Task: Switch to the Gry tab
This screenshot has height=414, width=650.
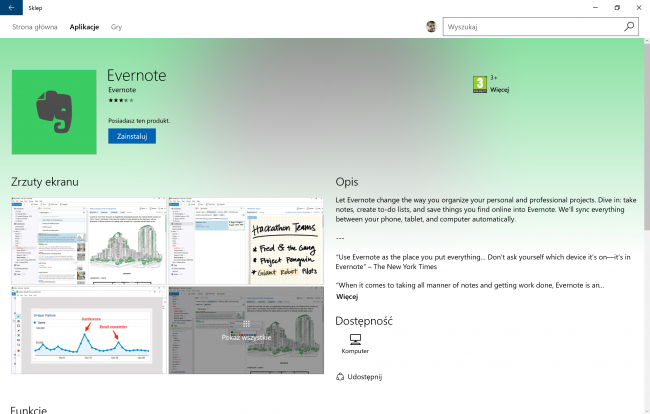Action: 116,27
